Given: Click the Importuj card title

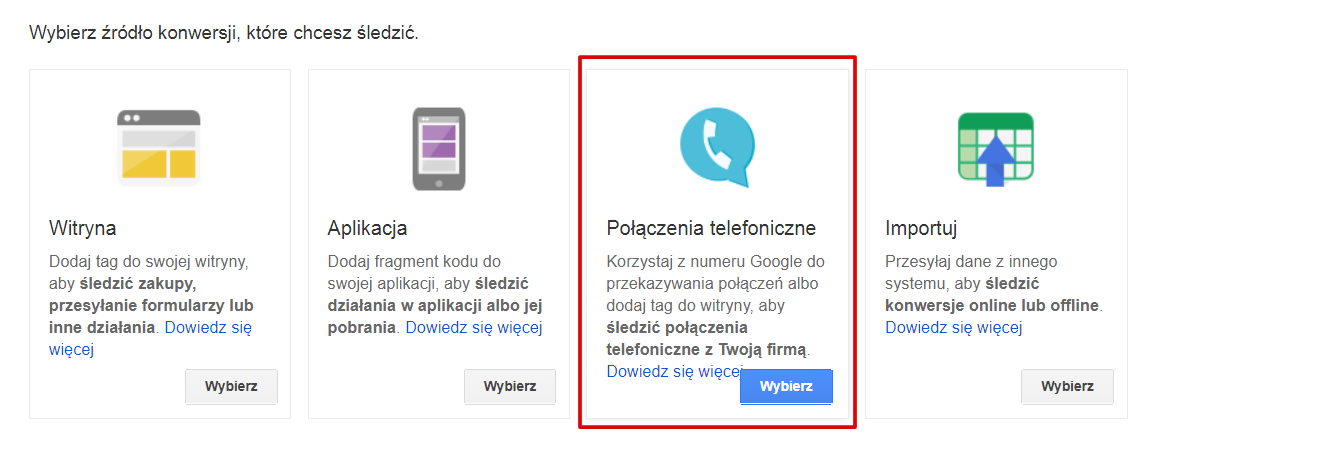Looking at the screenshot, I should [x=921, y=228].
